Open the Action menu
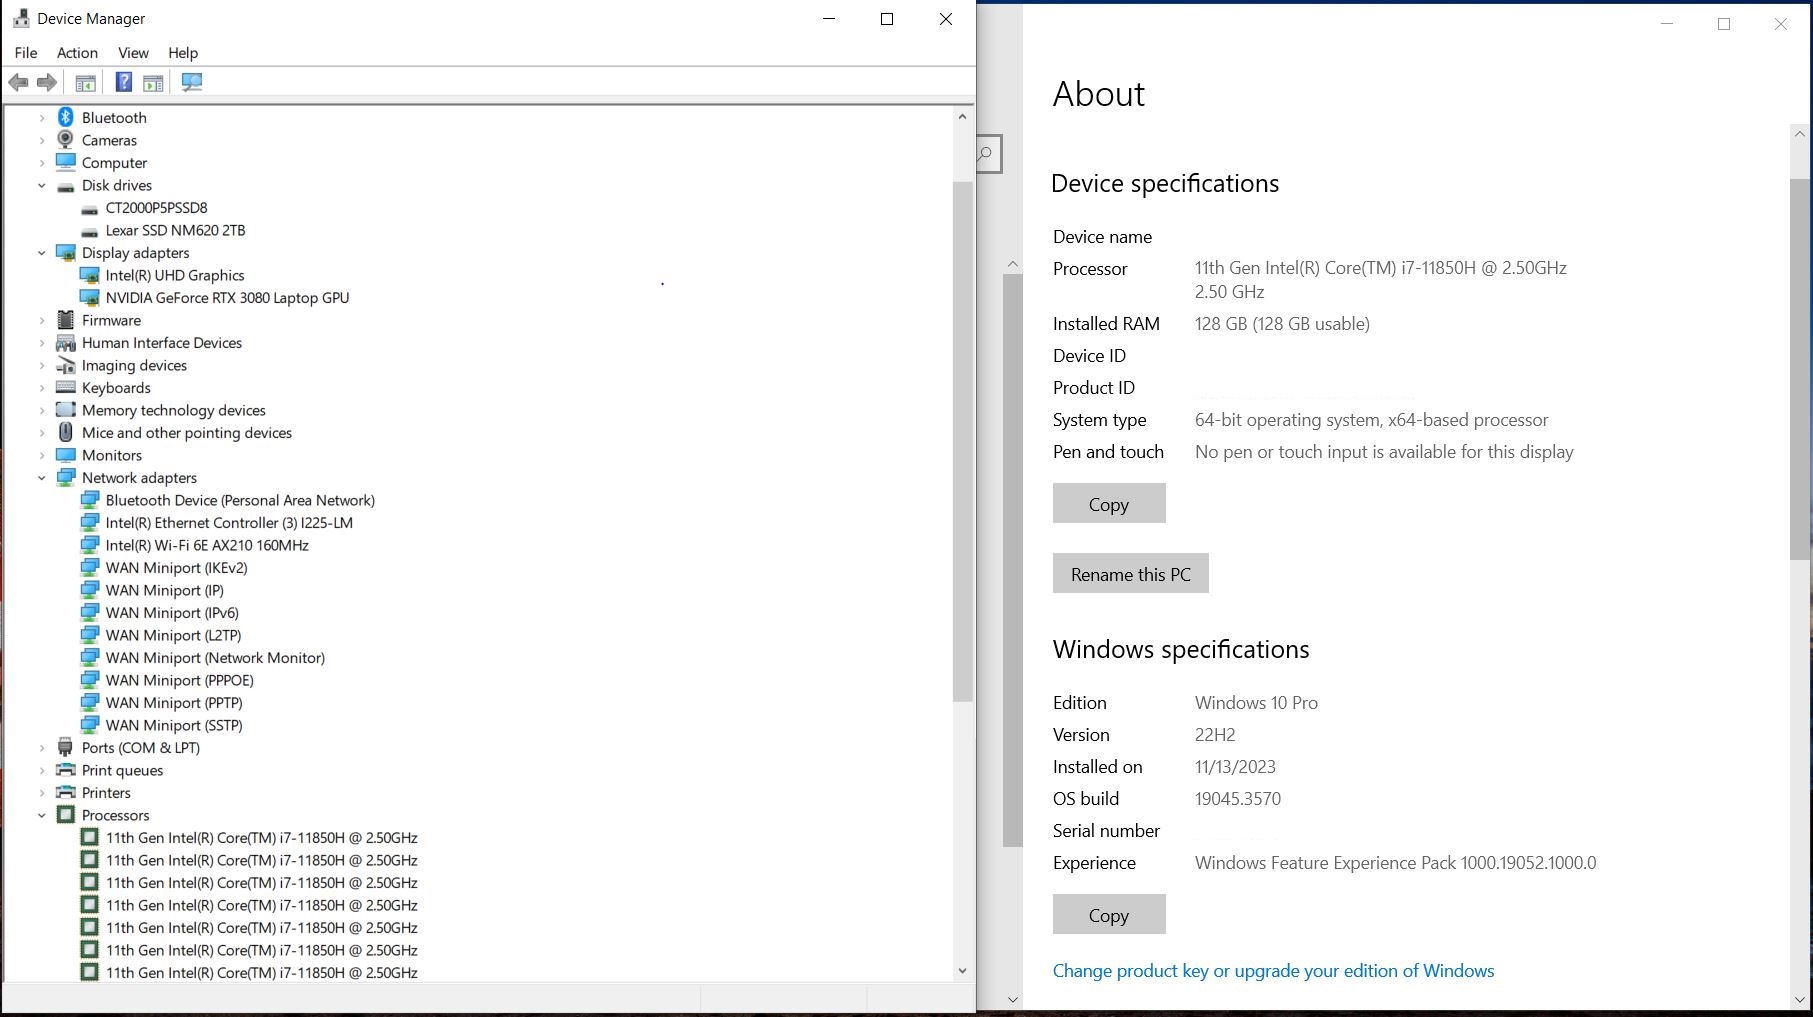This screenshot has width=1813, height=1017. click(x=77, y=52)
